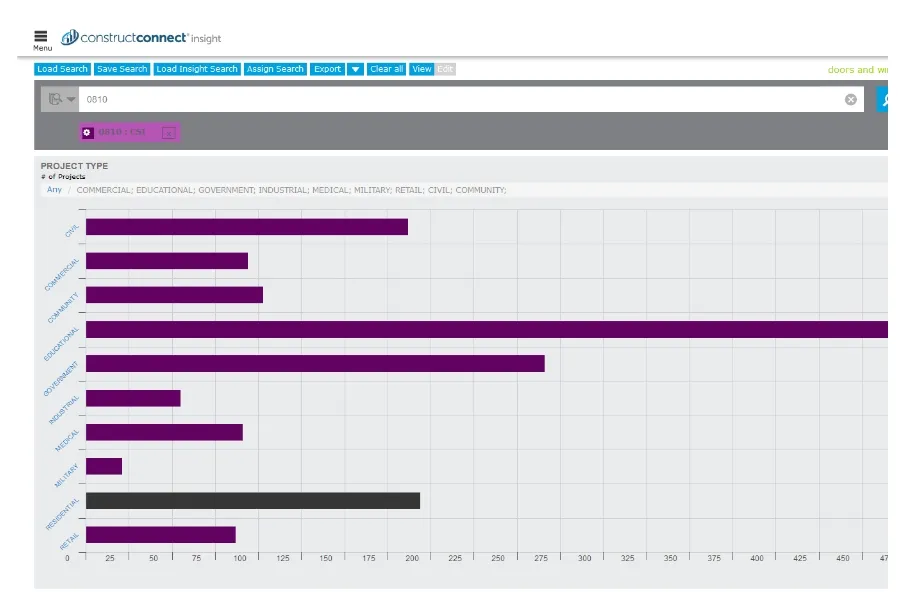Image resolution: width=906 pixels, height=602 pixels.
Task: Open the search type dropdown icon
Action: tap(60, 99)
